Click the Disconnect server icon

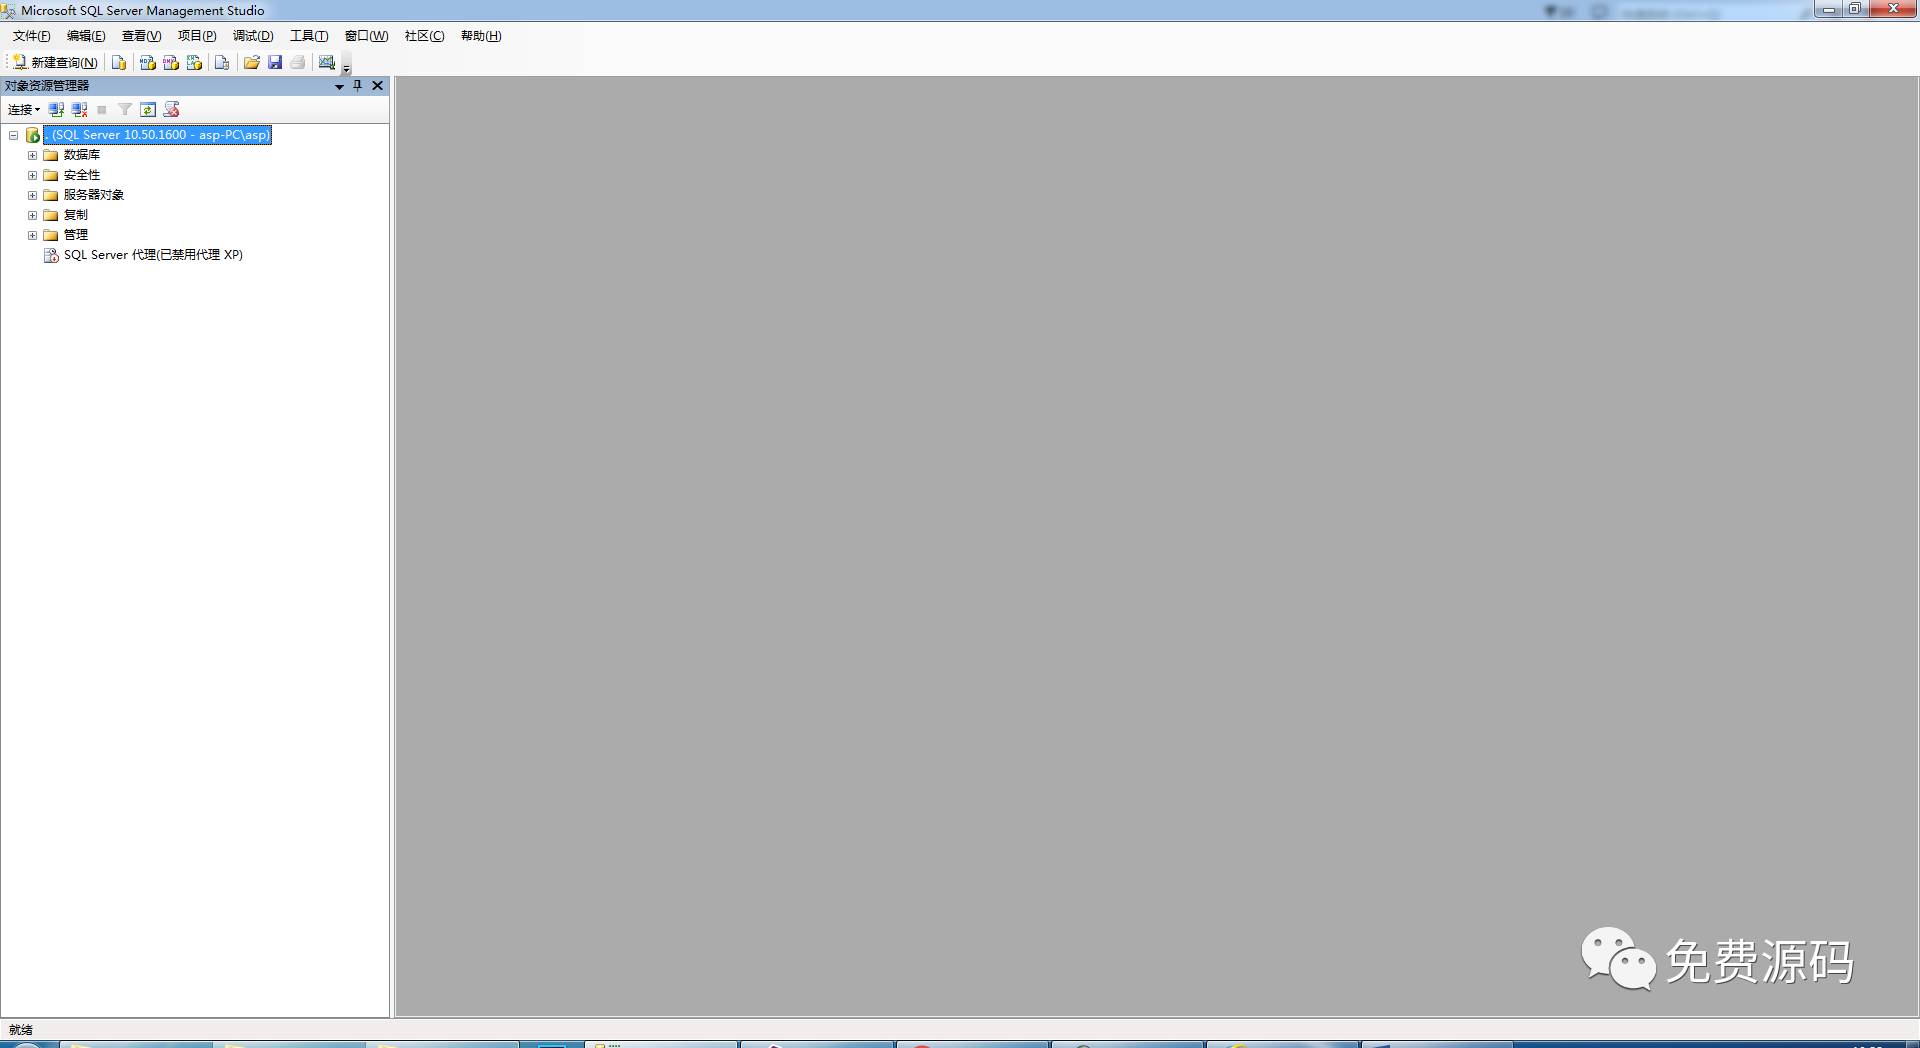pyautogui.click(x=80, y=110)
